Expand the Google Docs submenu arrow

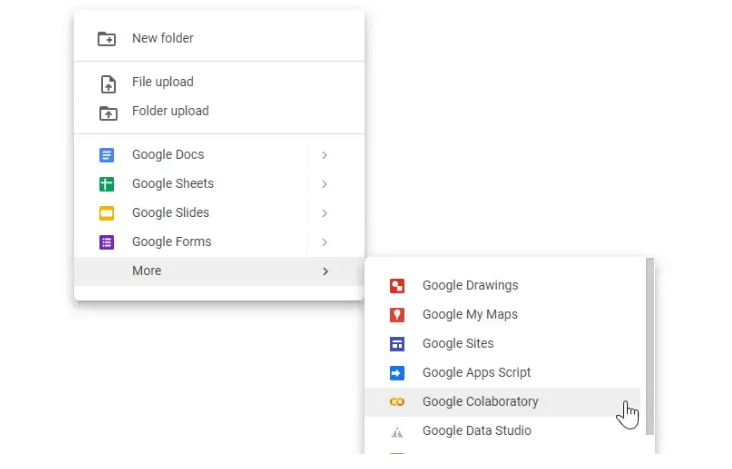tap(324, 155)
